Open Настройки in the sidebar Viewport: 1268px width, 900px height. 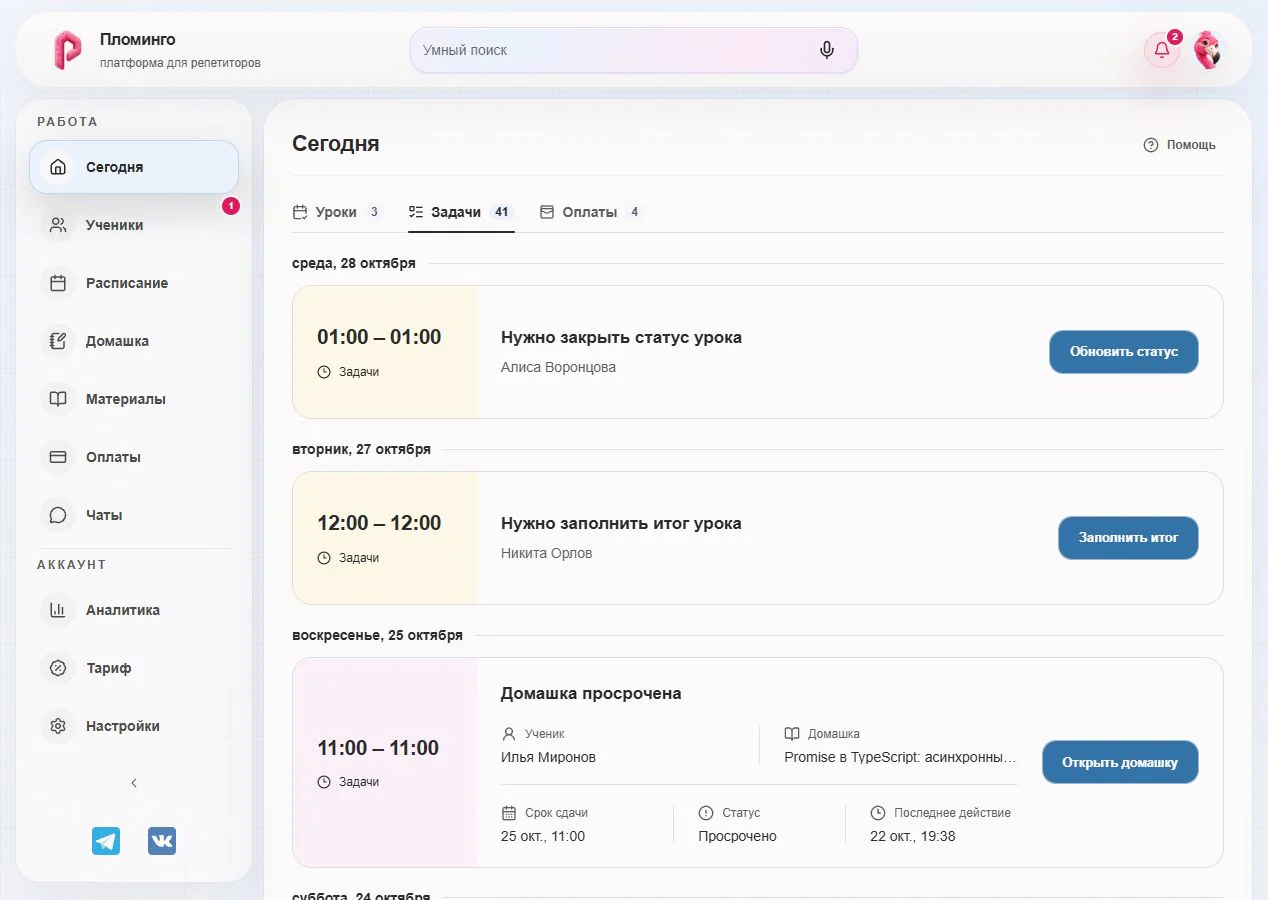pyautogui.click(x=134, y=726)
